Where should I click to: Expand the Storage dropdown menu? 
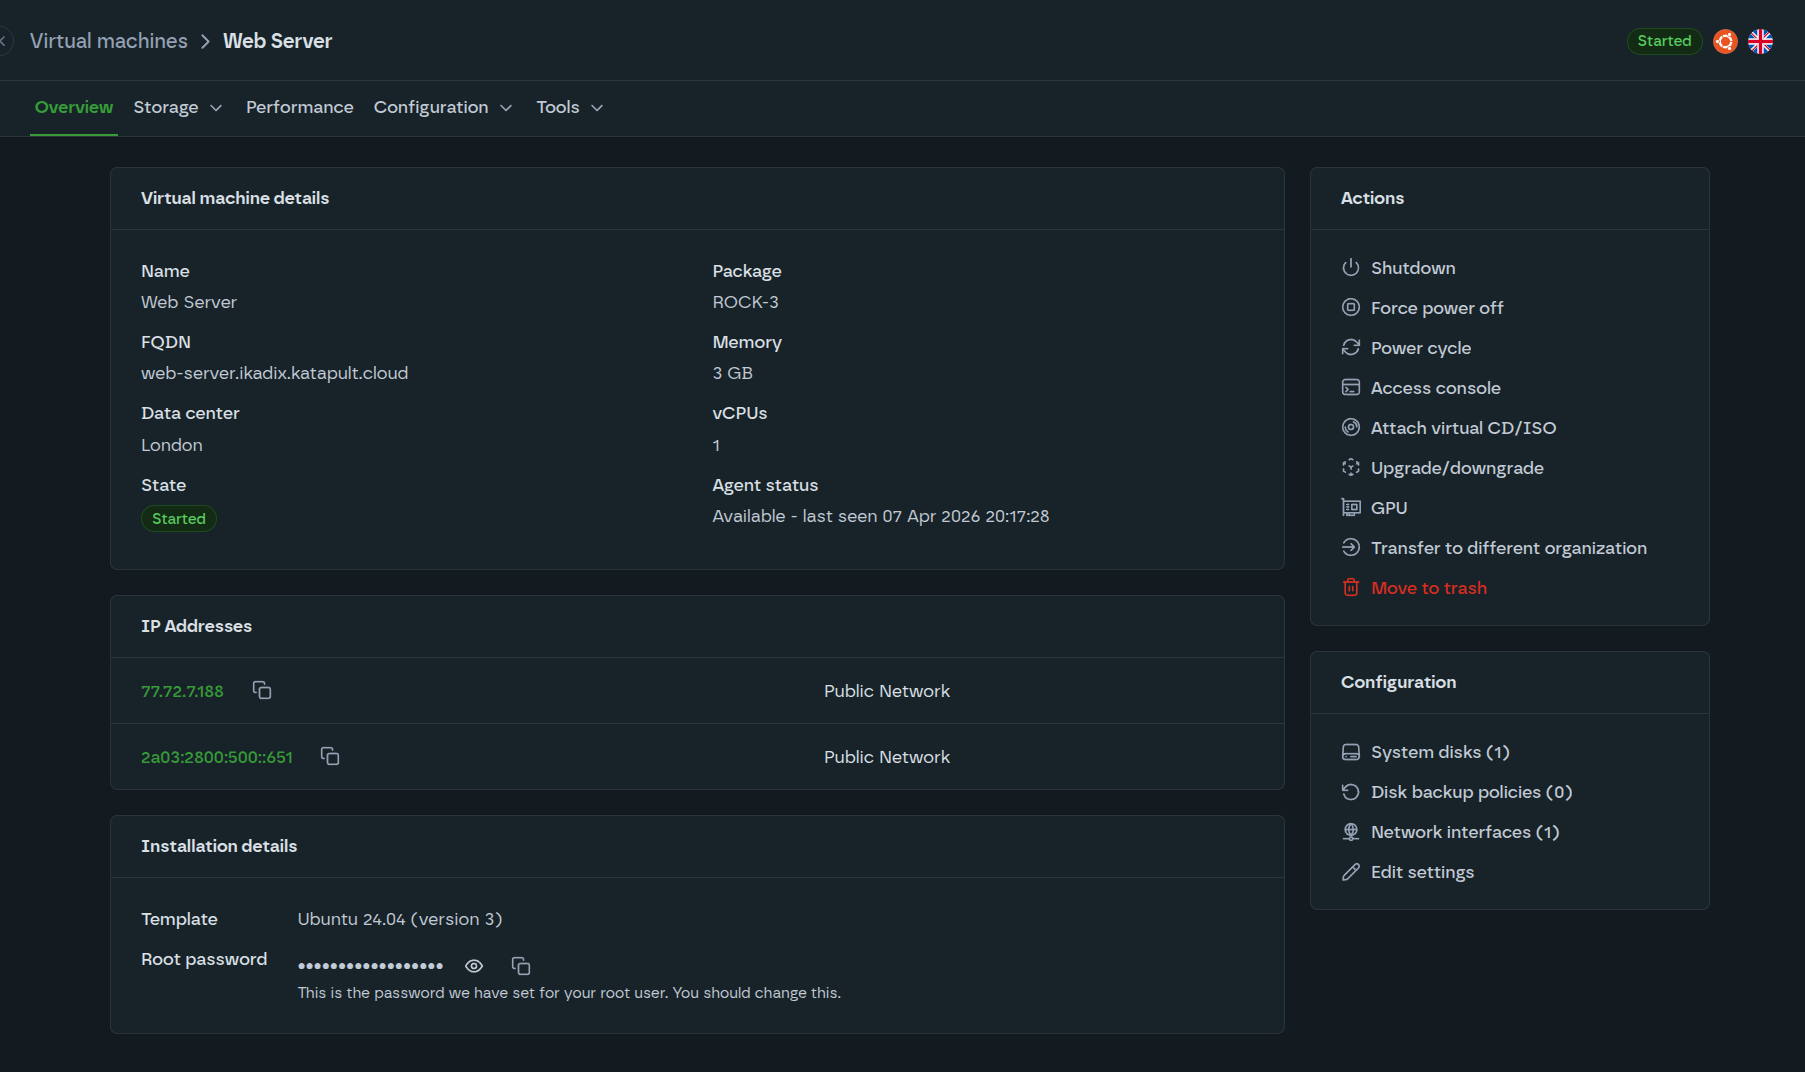(178, 107)
